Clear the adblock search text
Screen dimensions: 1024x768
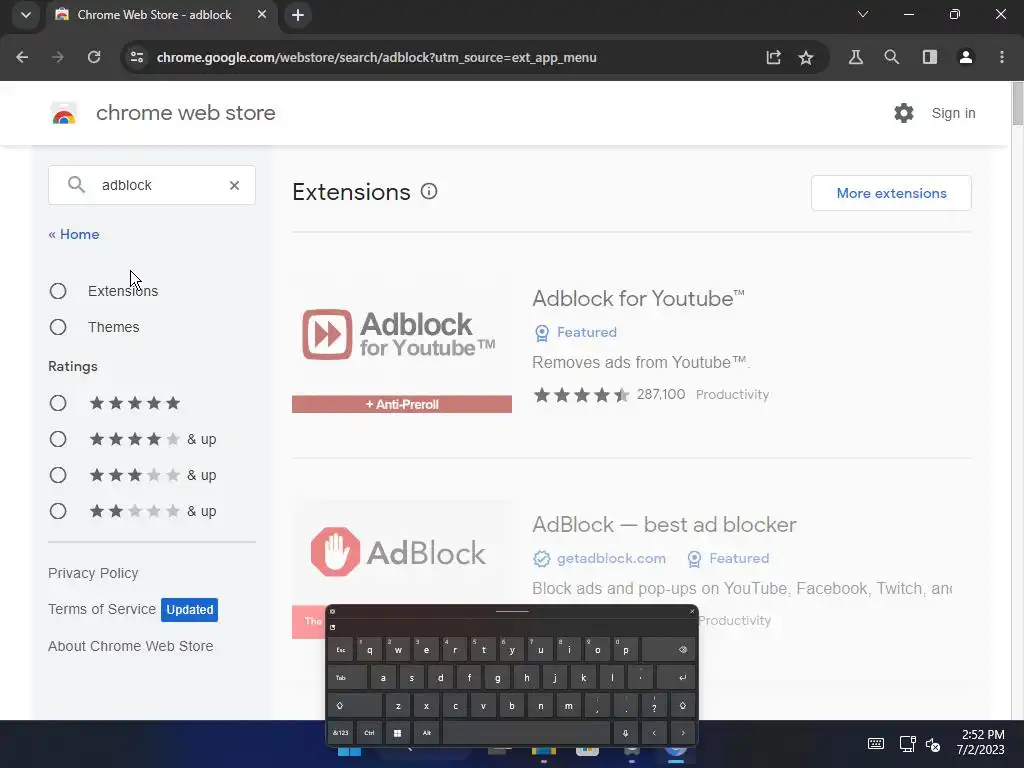234,185
